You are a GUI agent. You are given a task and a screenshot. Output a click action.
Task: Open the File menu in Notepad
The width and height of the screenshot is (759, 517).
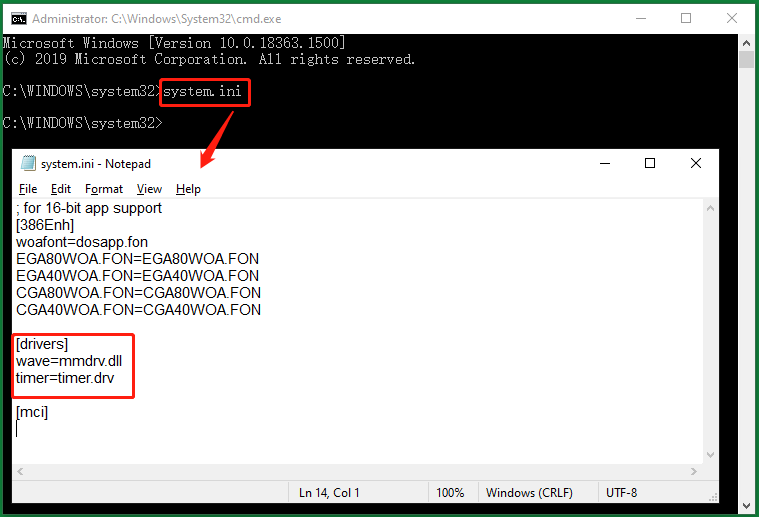pyautogui.click(x=28, y=189)
